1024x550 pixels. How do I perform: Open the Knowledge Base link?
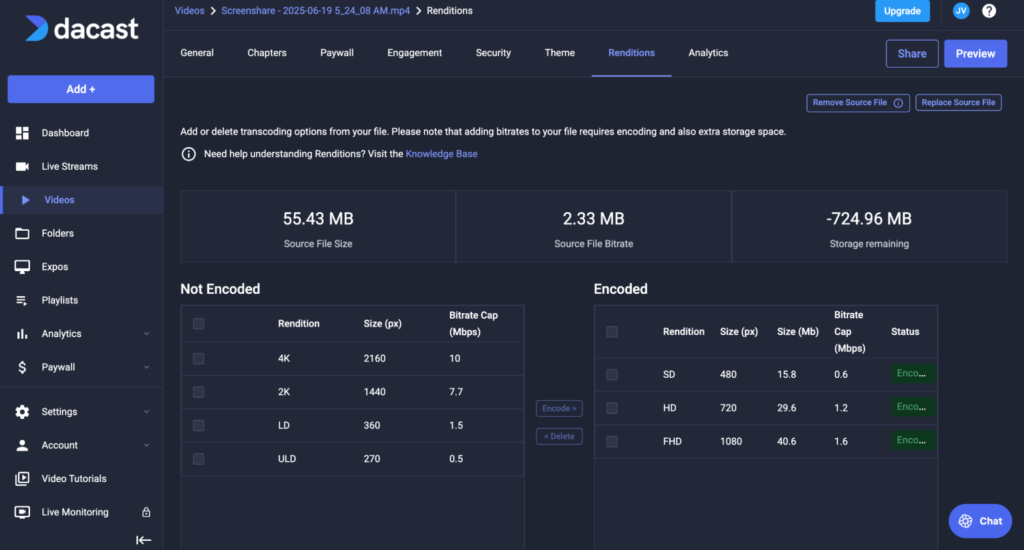point(441,154)
